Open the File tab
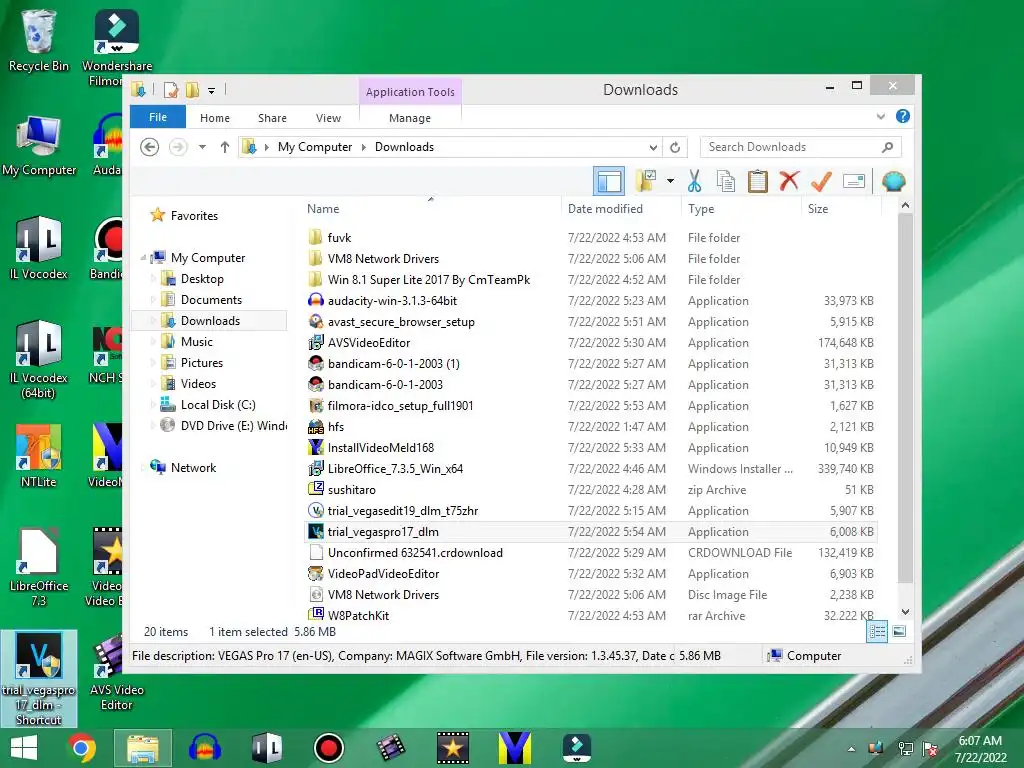This screenshot has height=768, width=1024. point(158,117)
